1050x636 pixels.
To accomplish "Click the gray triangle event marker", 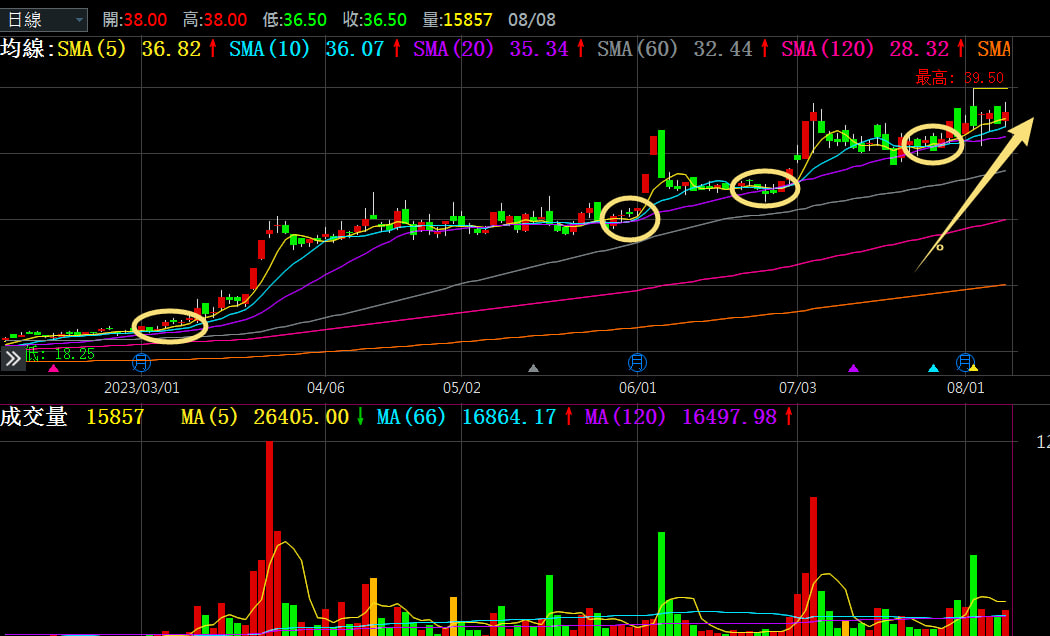I will pos(533,368).
